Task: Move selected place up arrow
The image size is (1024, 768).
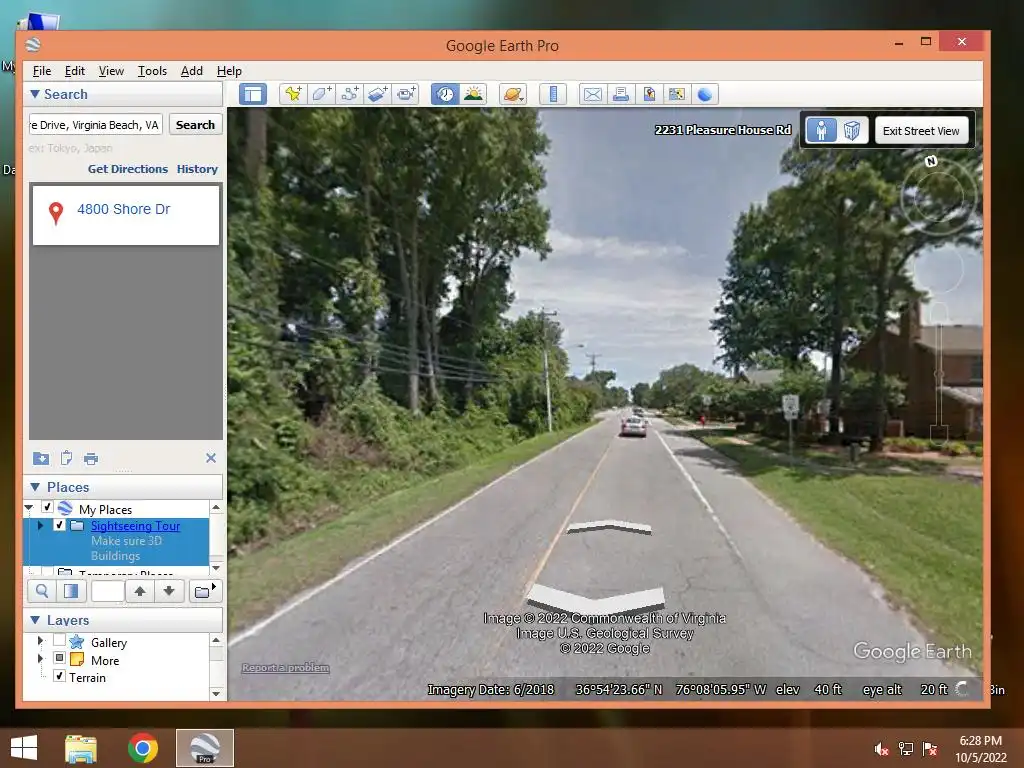Action: click(140, 592)
